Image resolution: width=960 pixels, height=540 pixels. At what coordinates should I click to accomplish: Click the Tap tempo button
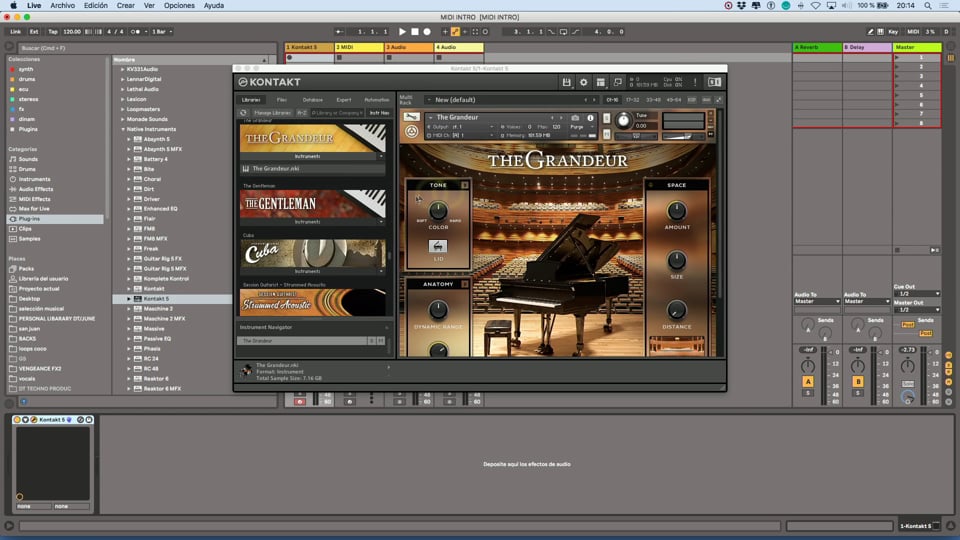[x=53, y=32]
